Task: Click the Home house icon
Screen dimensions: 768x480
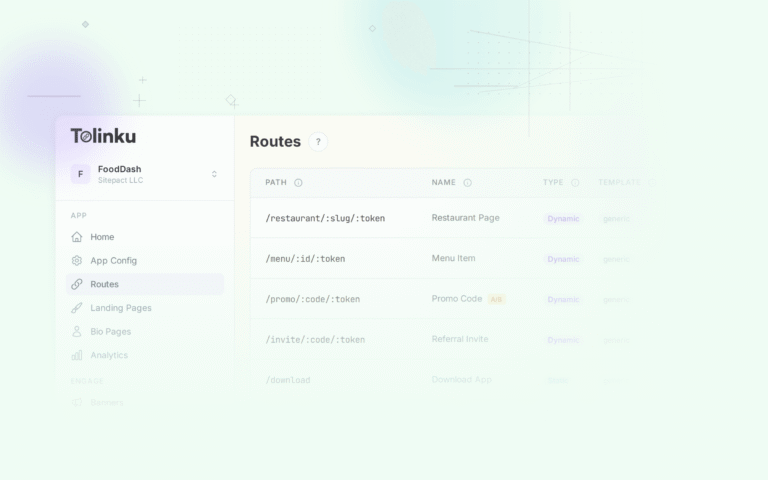Action: coord(77,237)
